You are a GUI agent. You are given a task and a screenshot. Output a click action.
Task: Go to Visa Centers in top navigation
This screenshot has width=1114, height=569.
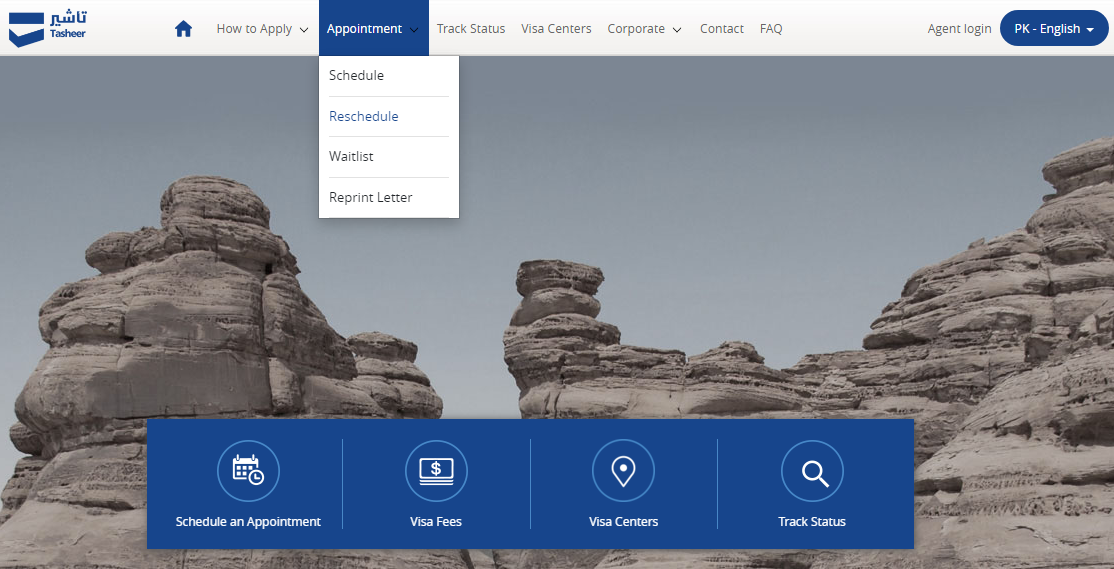556,29
